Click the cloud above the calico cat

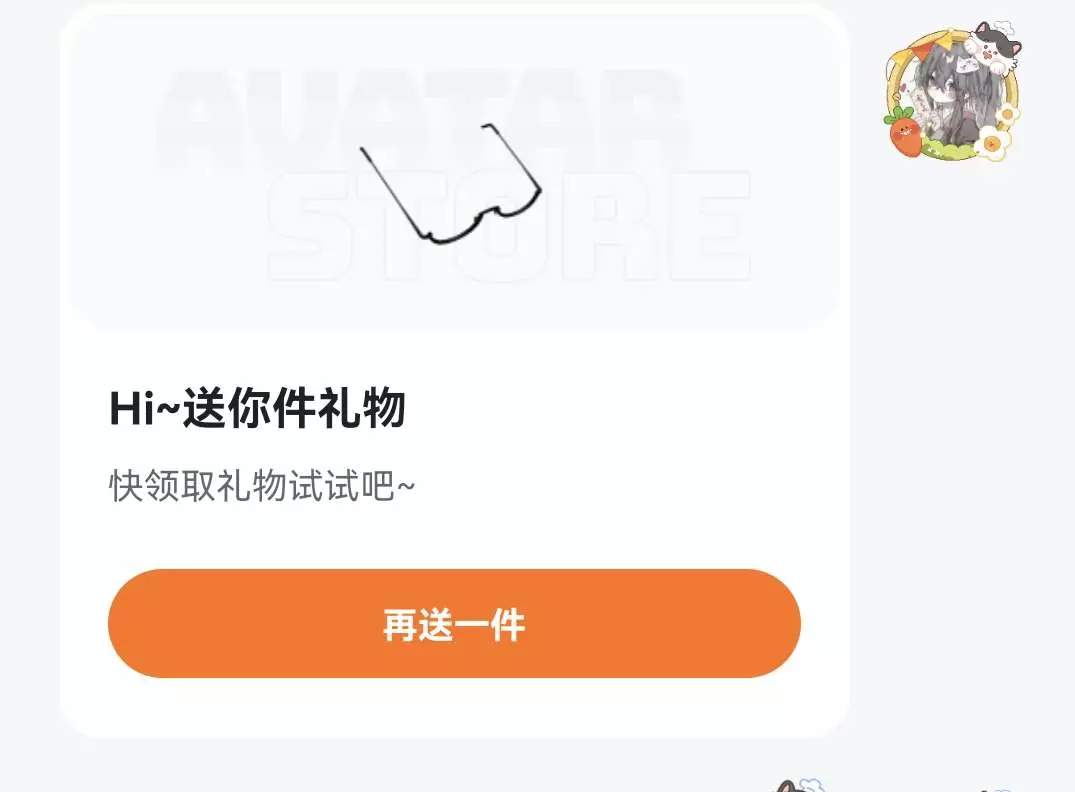pos(1003,26)
